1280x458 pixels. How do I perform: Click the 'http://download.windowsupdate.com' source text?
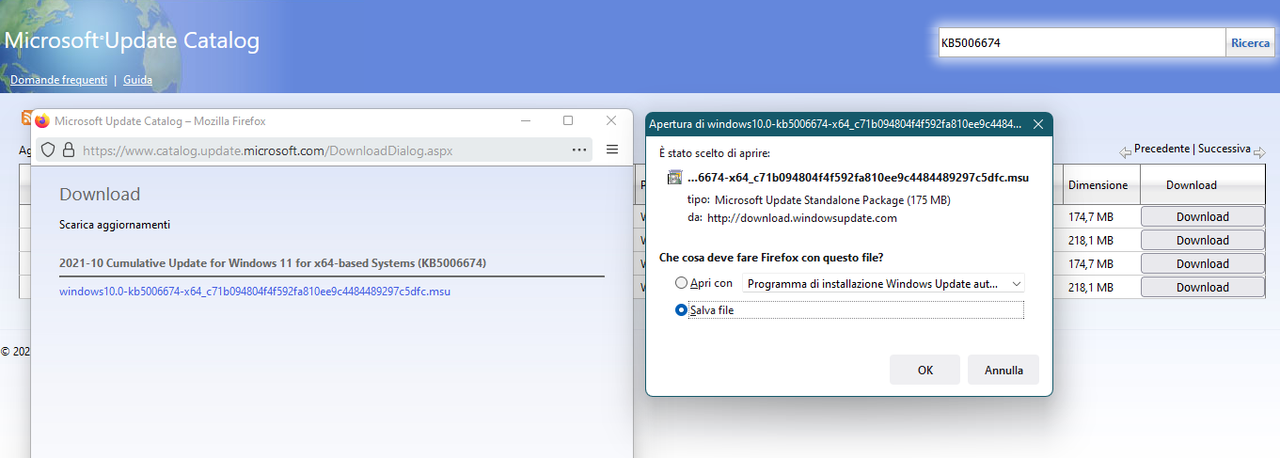(x=802, y=218)
